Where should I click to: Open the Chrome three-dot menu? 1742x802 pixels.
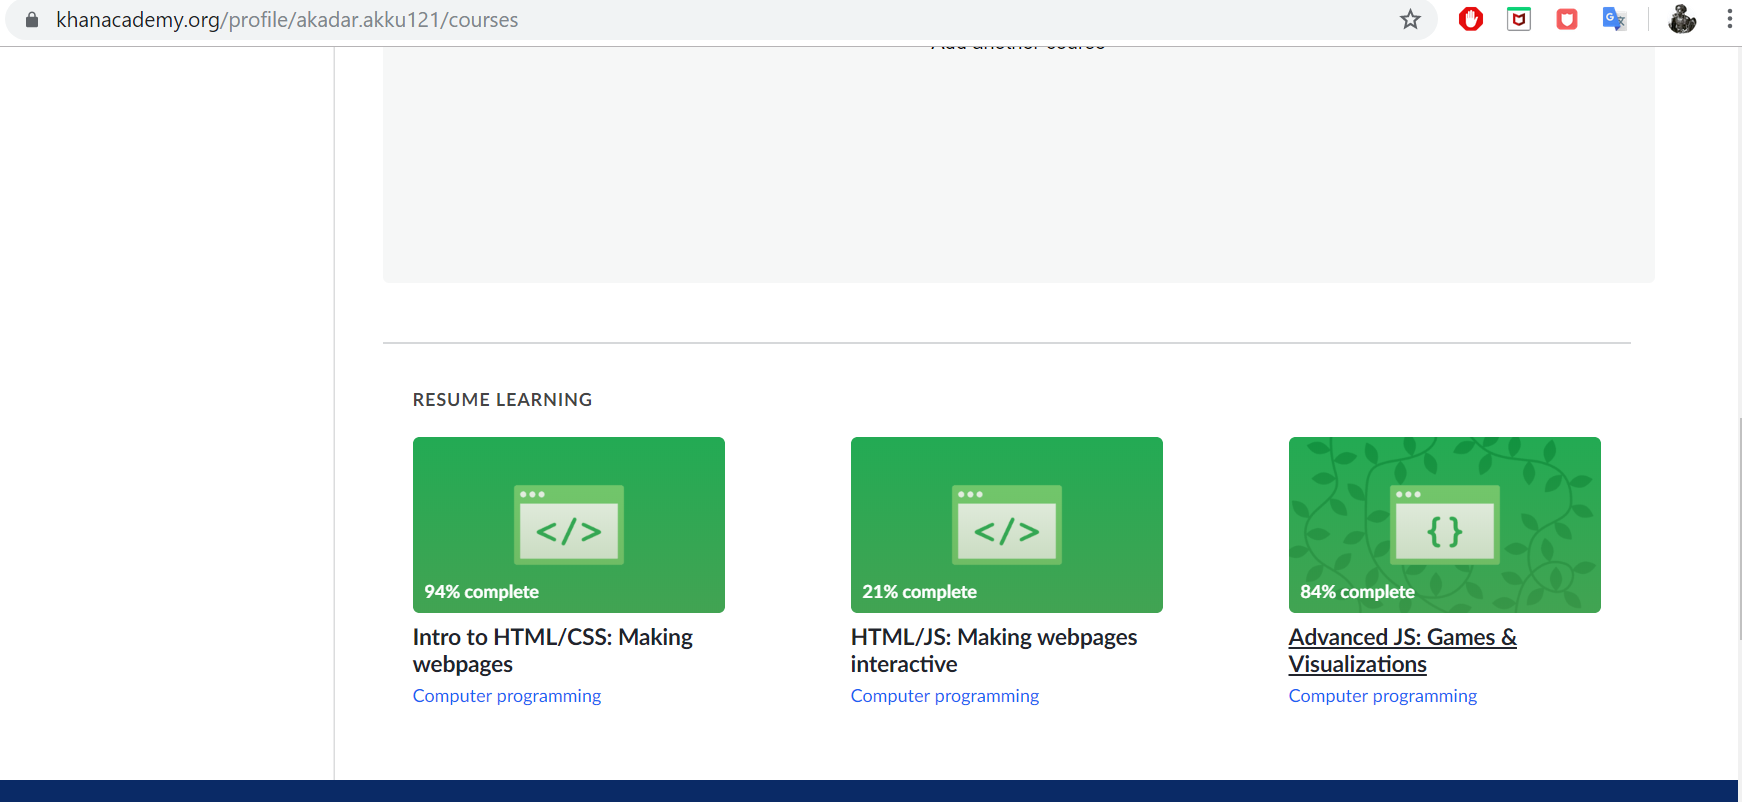[1729, 19]
